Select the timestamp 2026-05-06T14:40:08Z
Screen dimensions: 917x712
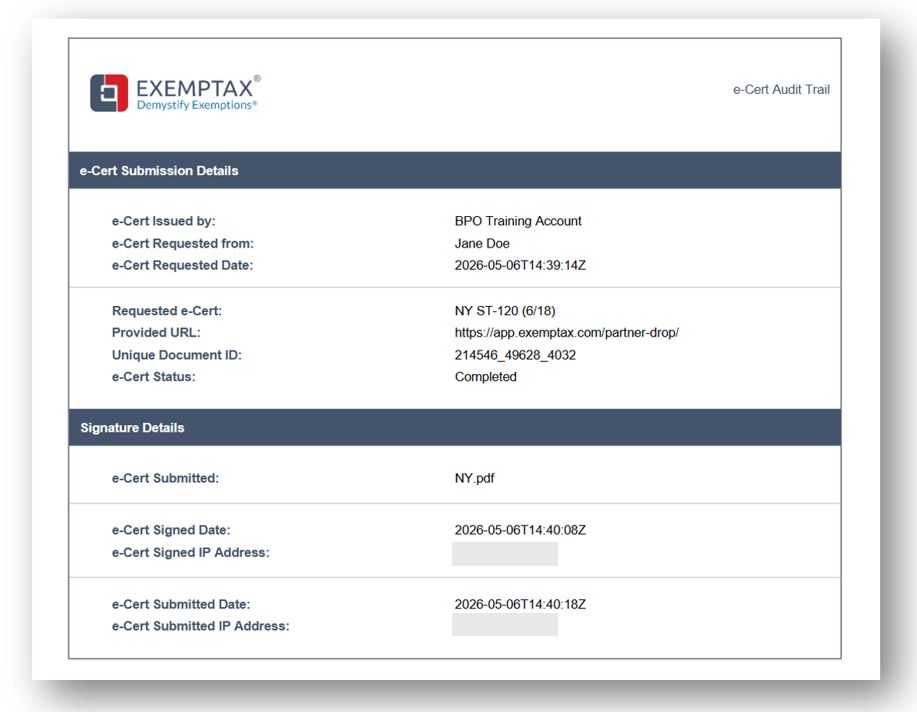click(x=520, y=530)
